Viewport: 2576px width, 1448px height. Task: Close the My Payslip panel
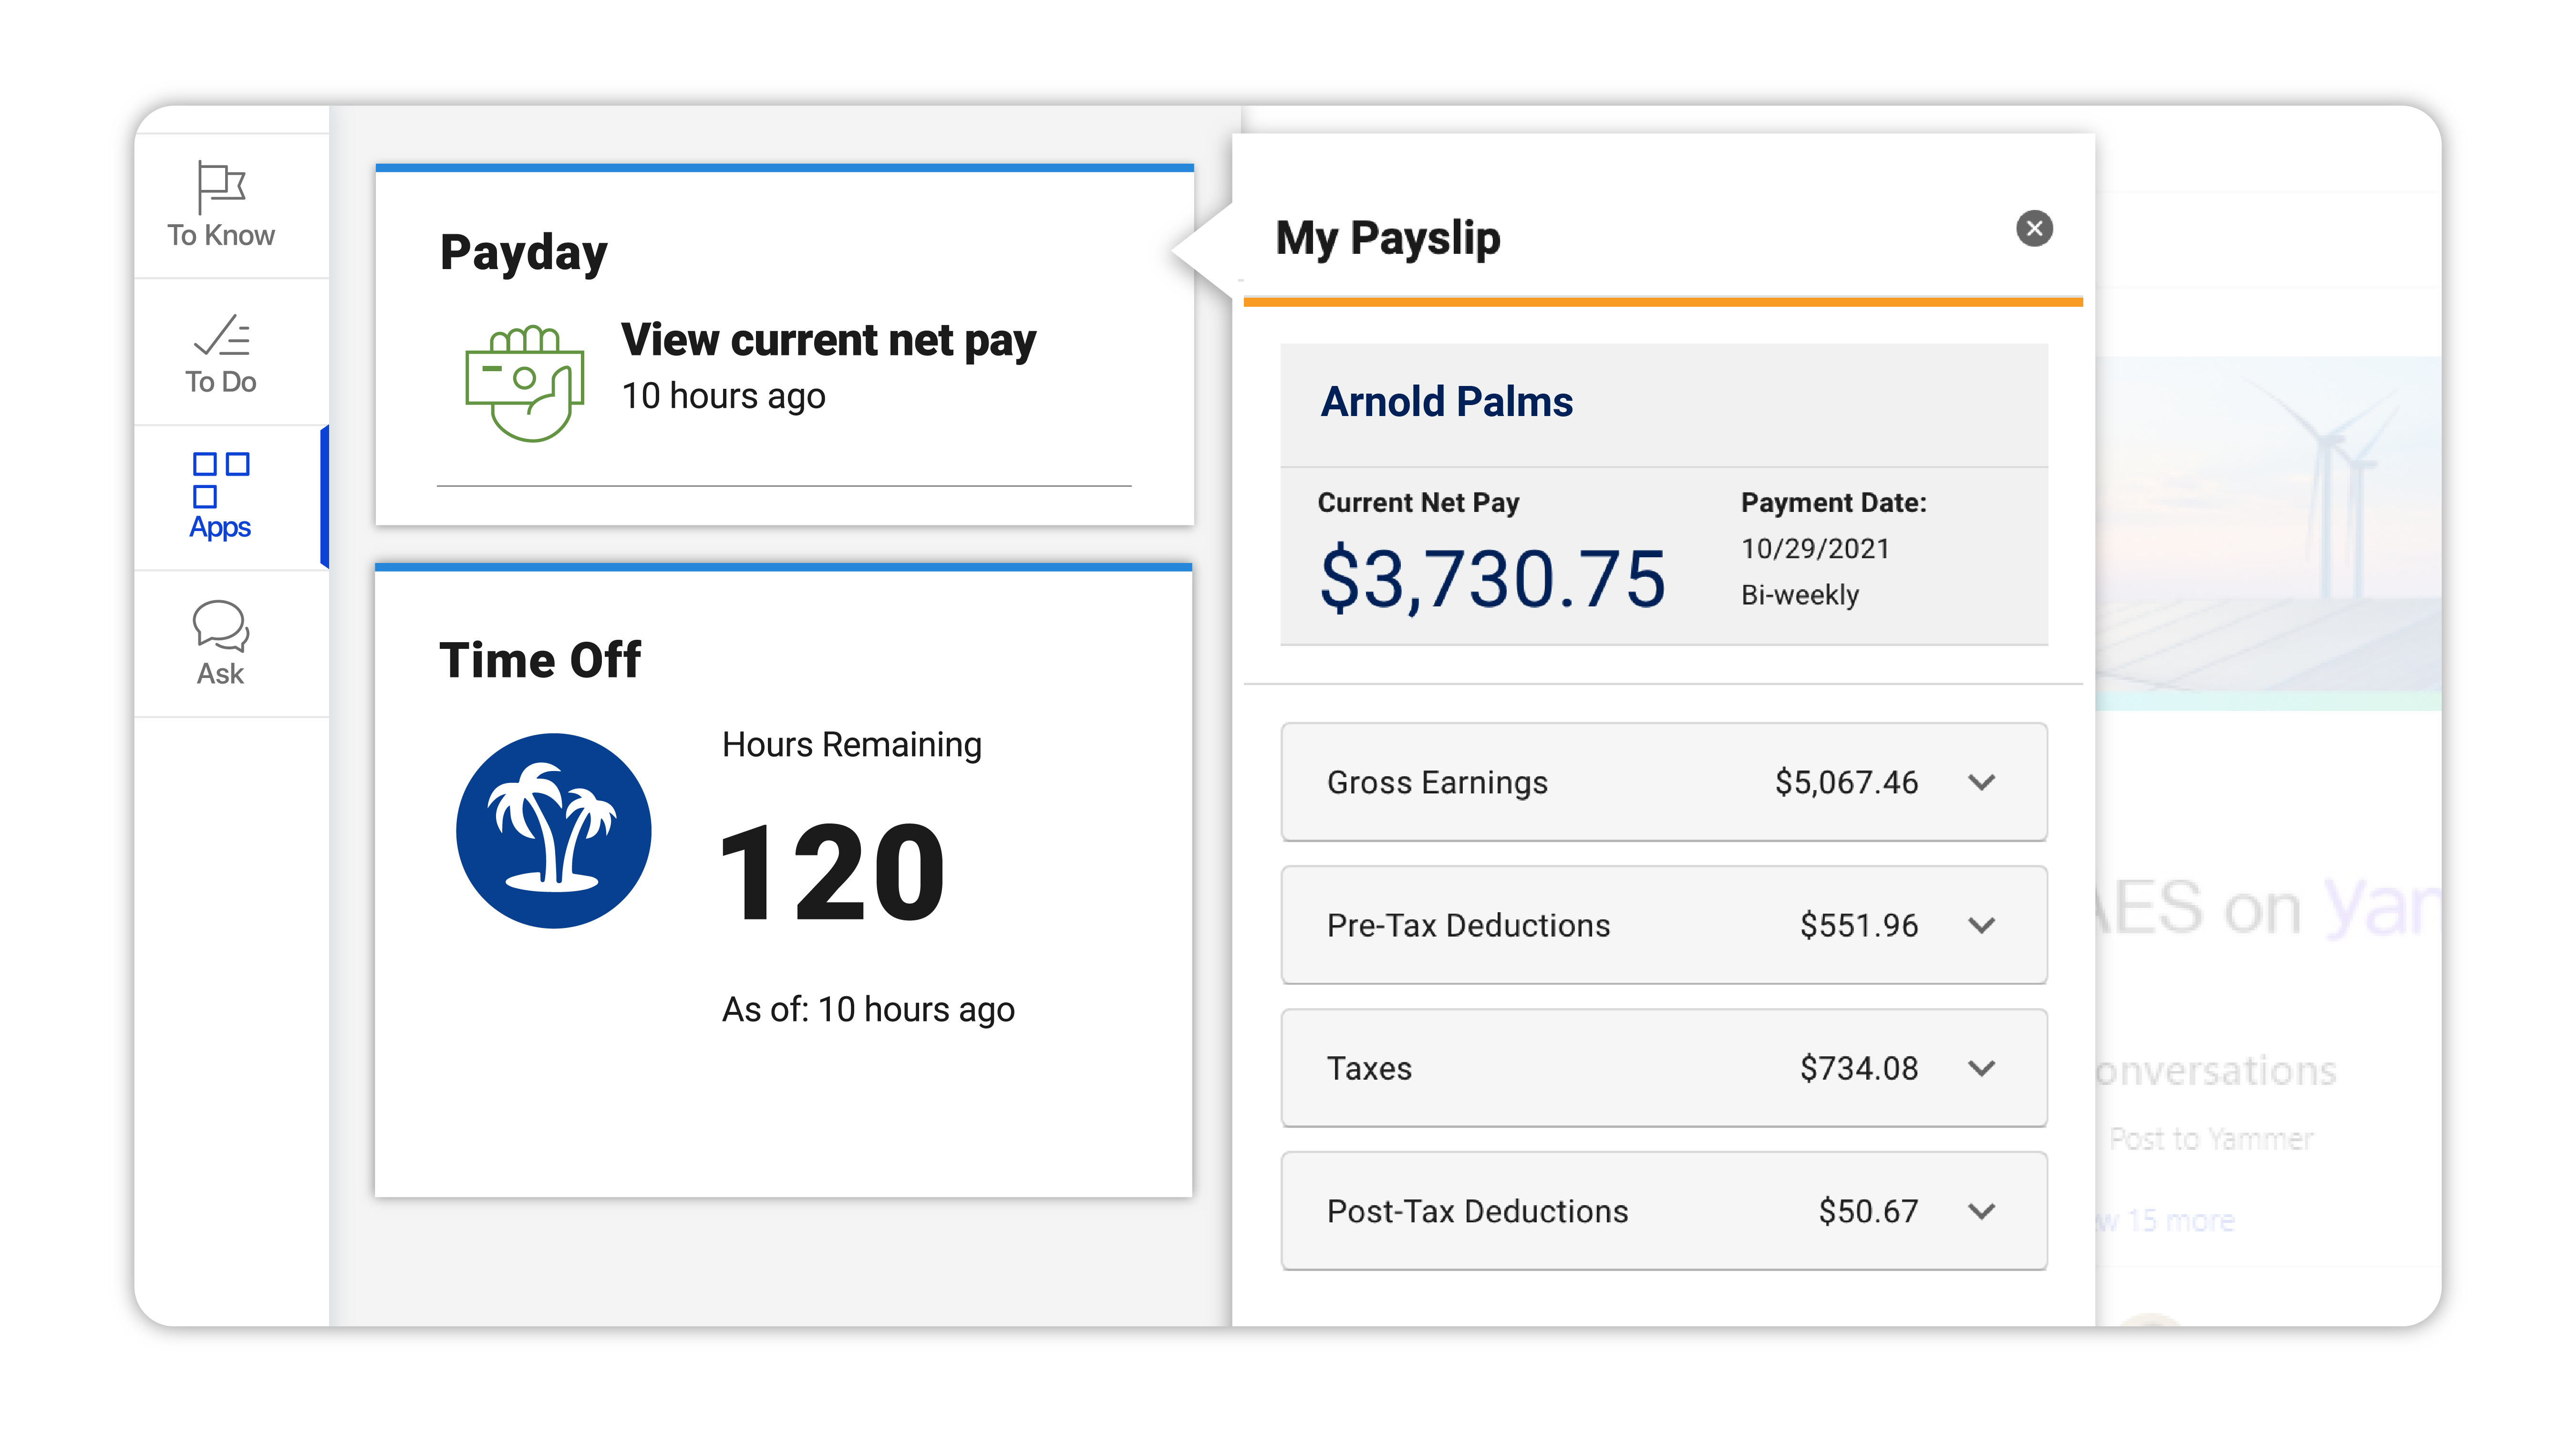click(x=2034, y=229)
